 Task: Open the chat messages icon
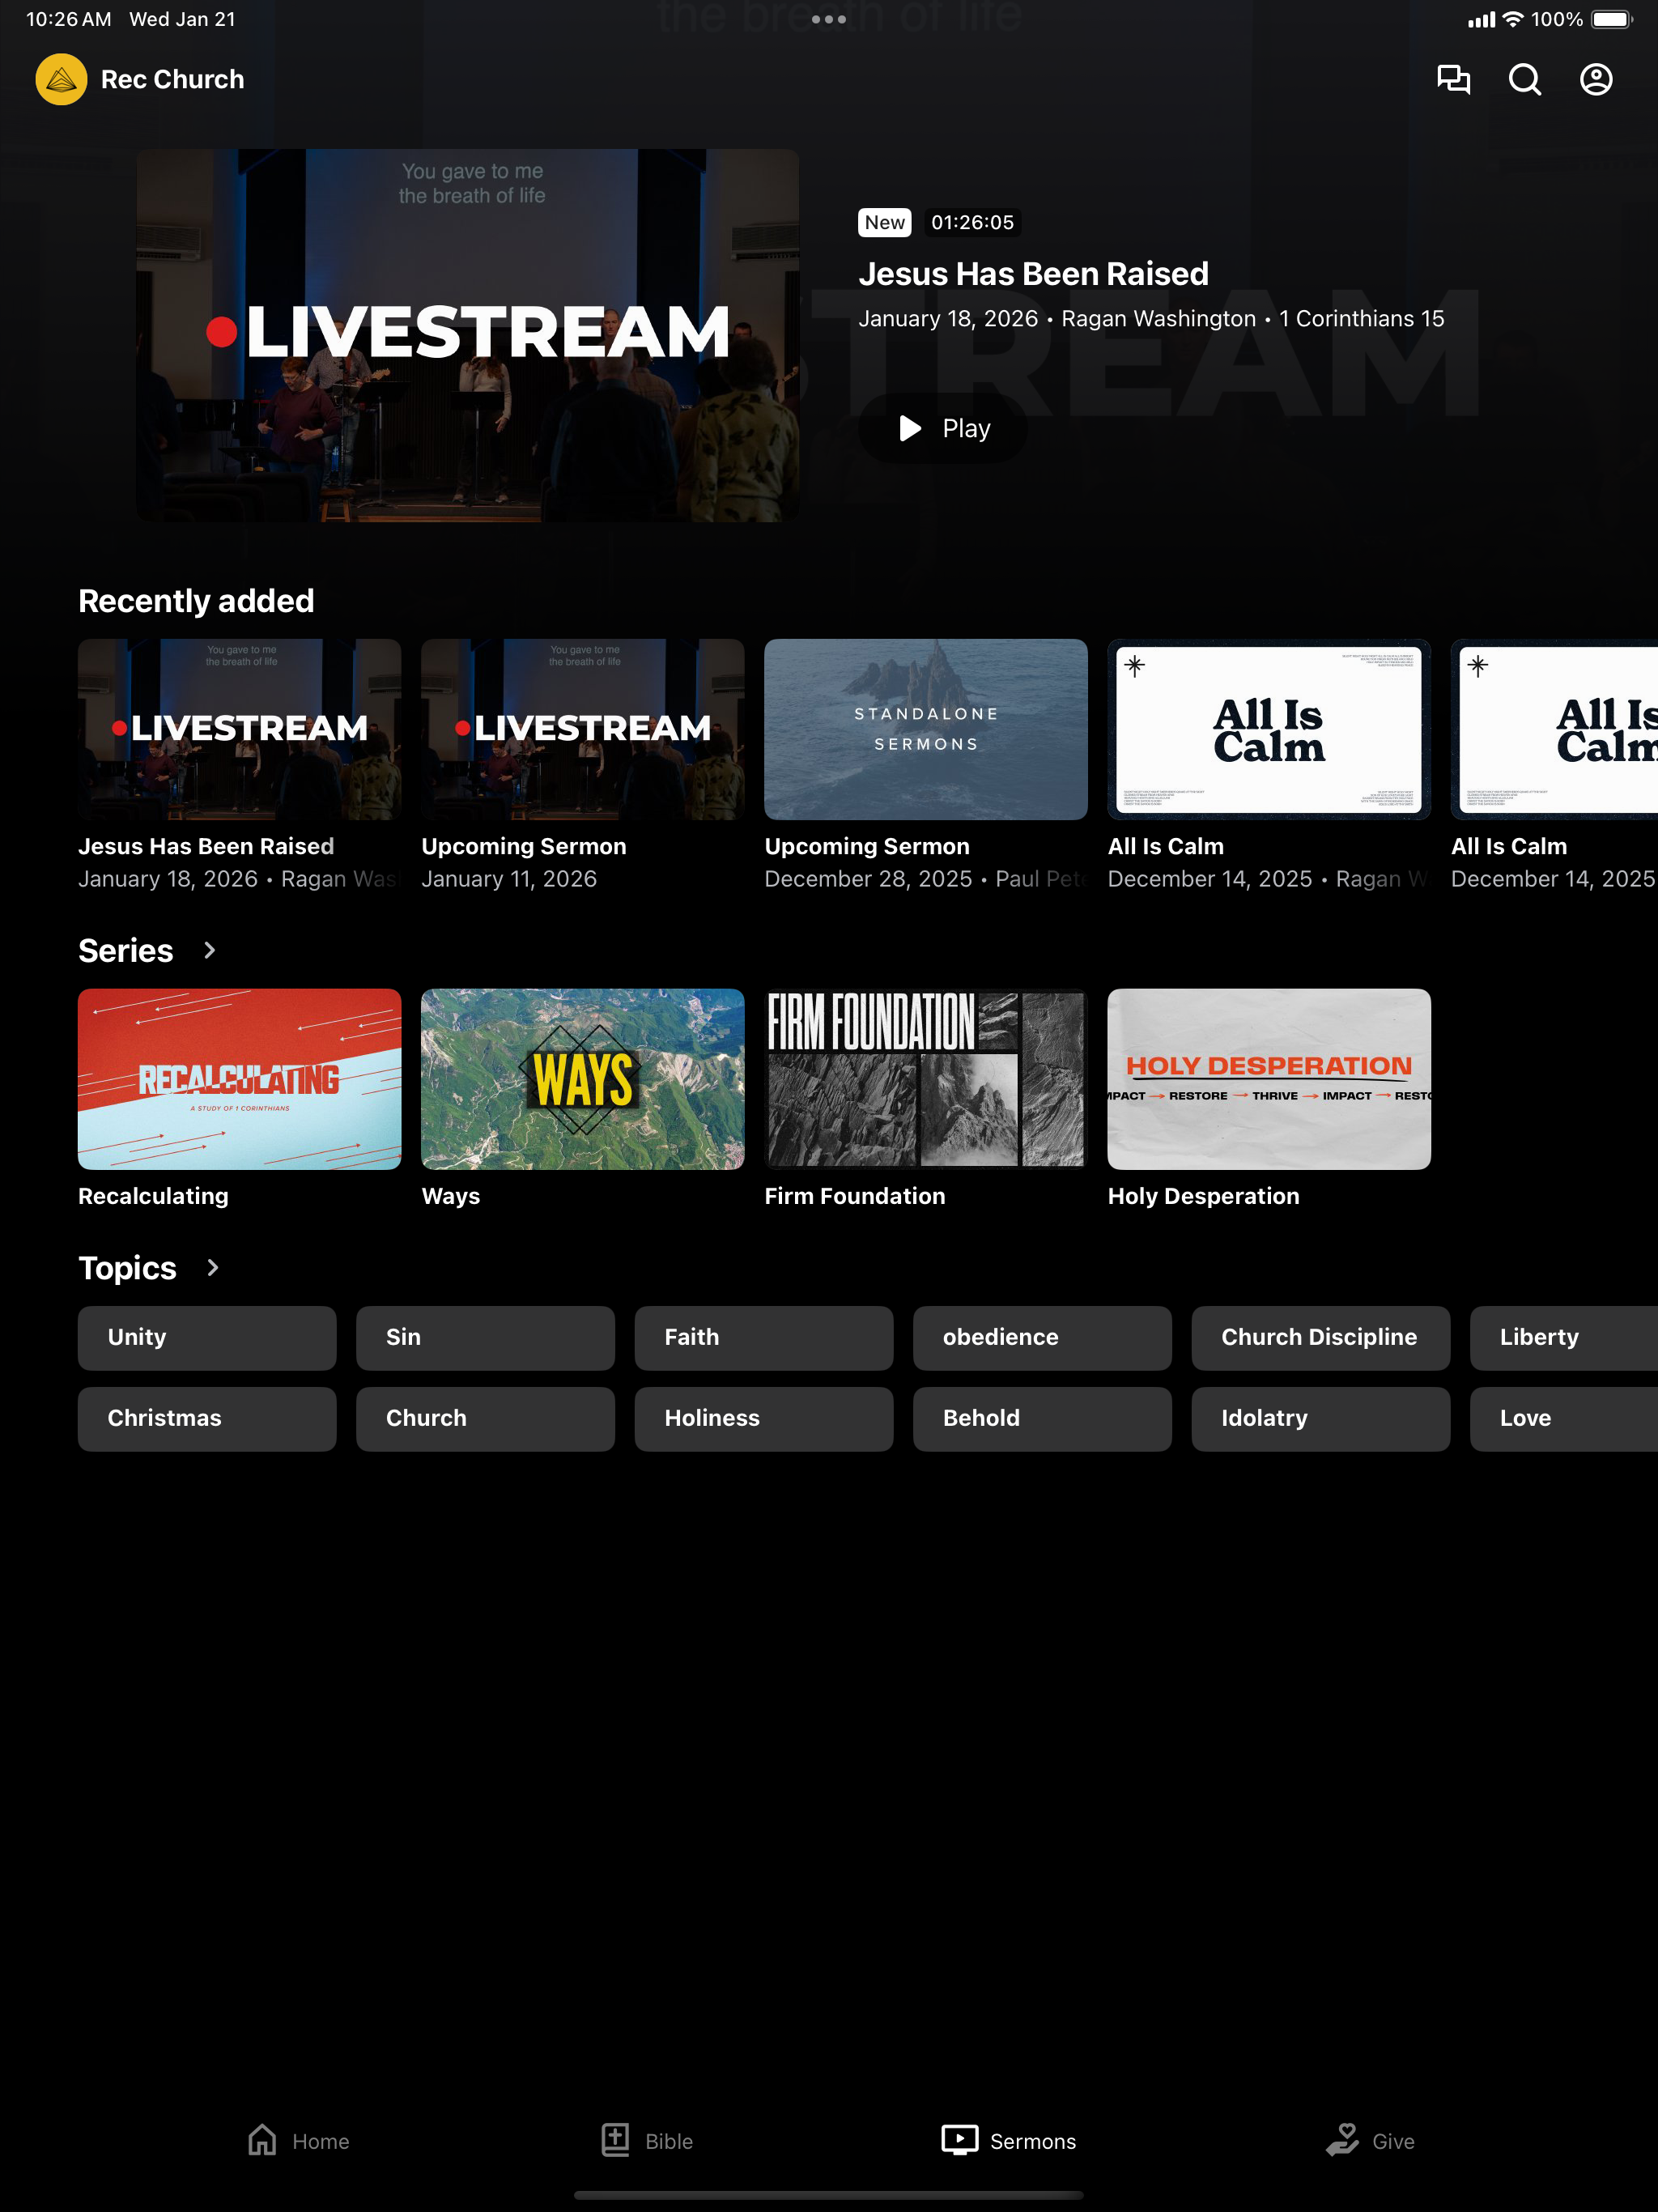pyautogui.click(x=1453, y=79)
